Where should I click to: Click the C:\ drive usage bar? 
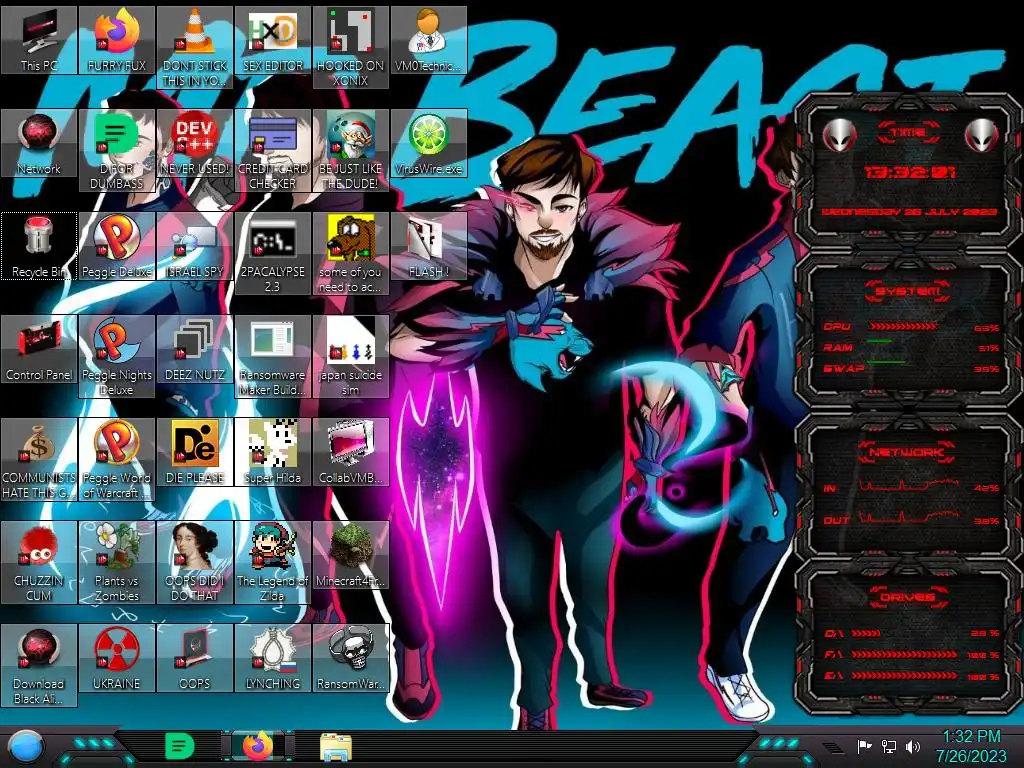coord(866,633)
